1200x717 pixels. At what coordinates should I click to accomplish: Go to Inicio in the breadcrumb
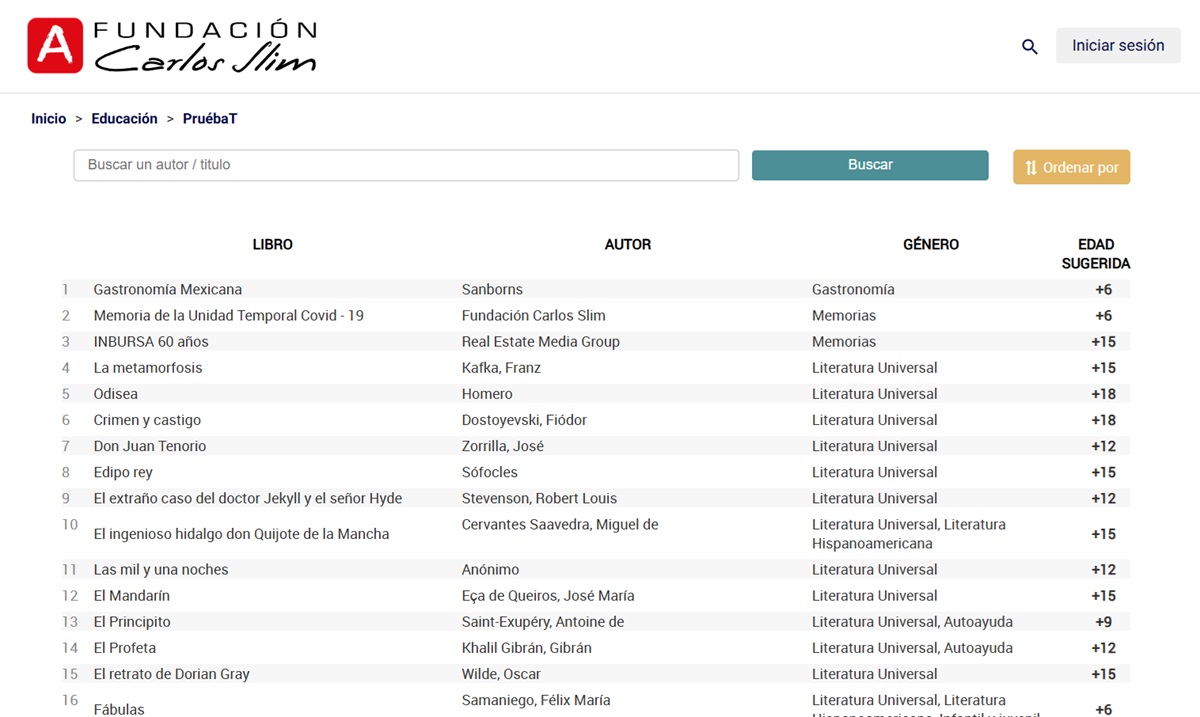[48, 119]
